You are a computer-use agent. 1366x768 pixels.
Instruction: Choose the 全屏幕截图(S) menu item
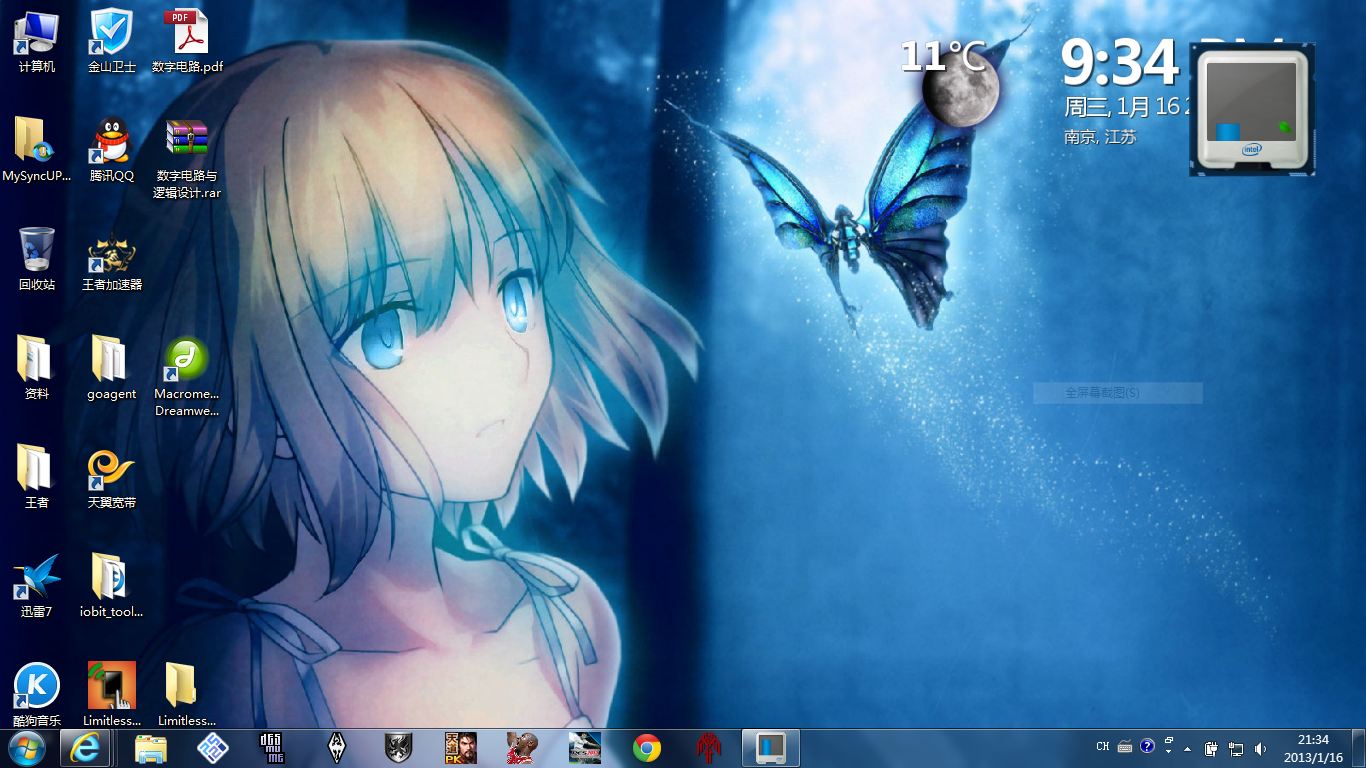(1118, 393)
